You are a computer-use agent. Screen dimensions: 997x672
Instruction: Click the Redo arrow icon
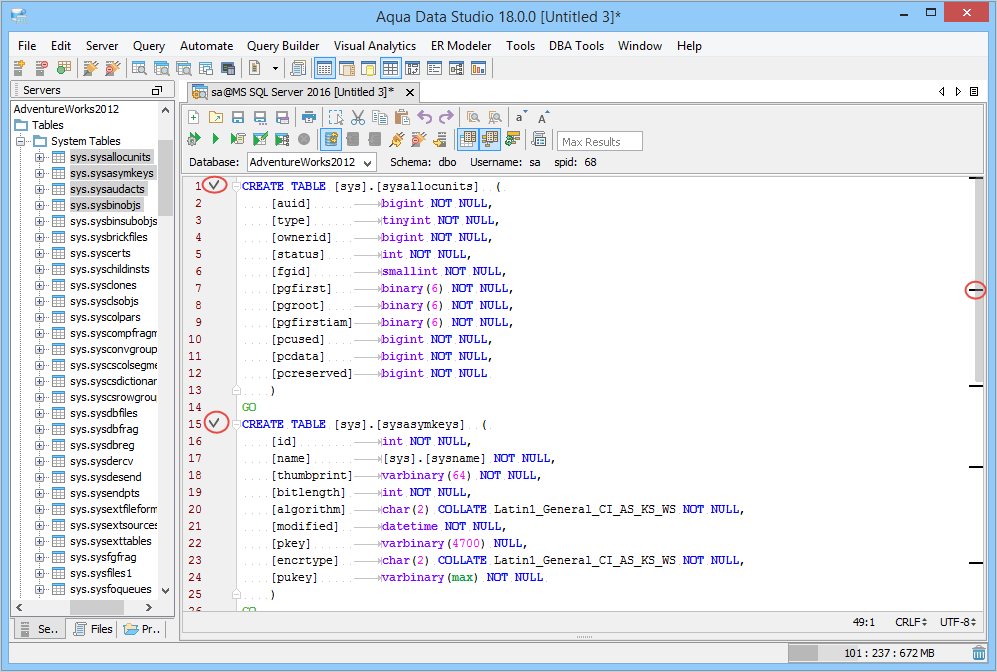coord(446,117)
